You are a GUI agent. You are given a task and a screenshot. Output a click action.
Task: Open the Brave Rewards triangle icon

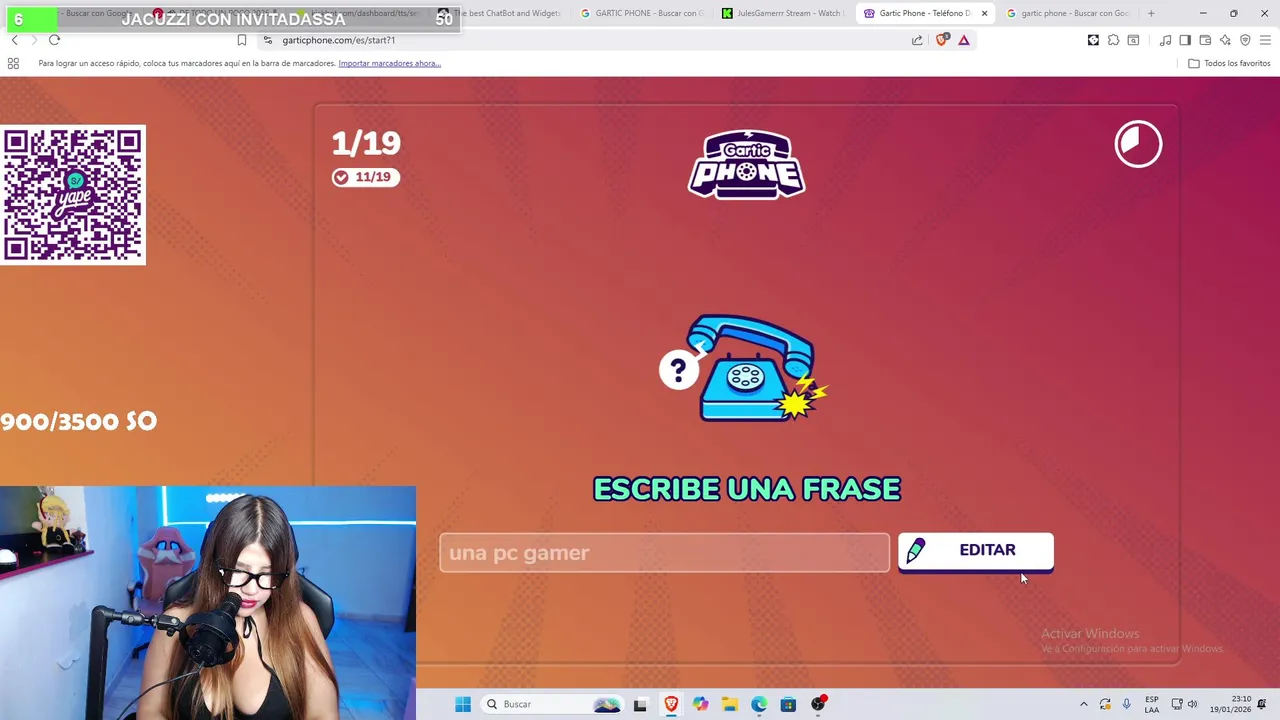point(964,40)
